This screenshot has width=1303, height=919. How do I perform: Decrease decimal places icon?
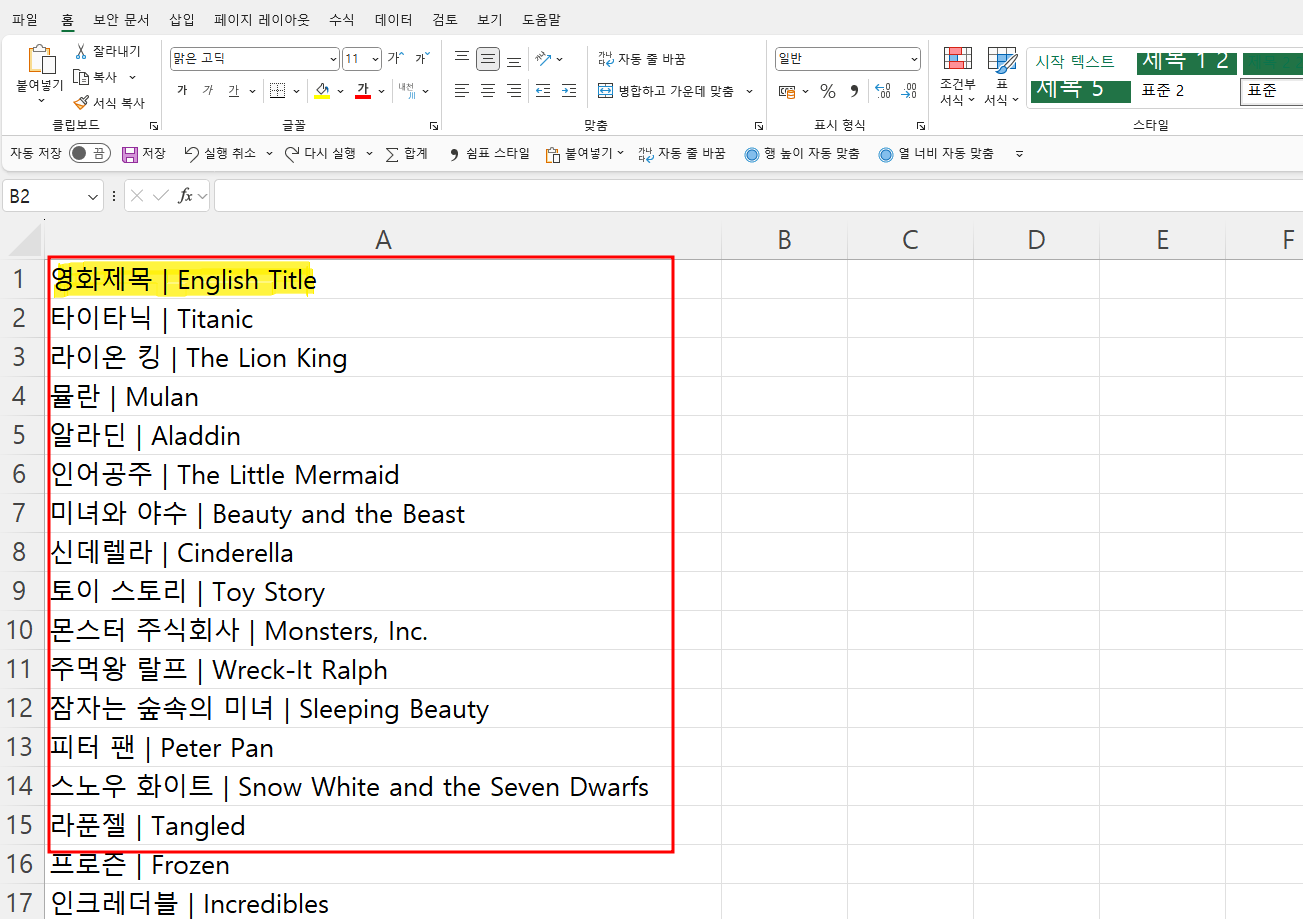[x=909, y=91]
